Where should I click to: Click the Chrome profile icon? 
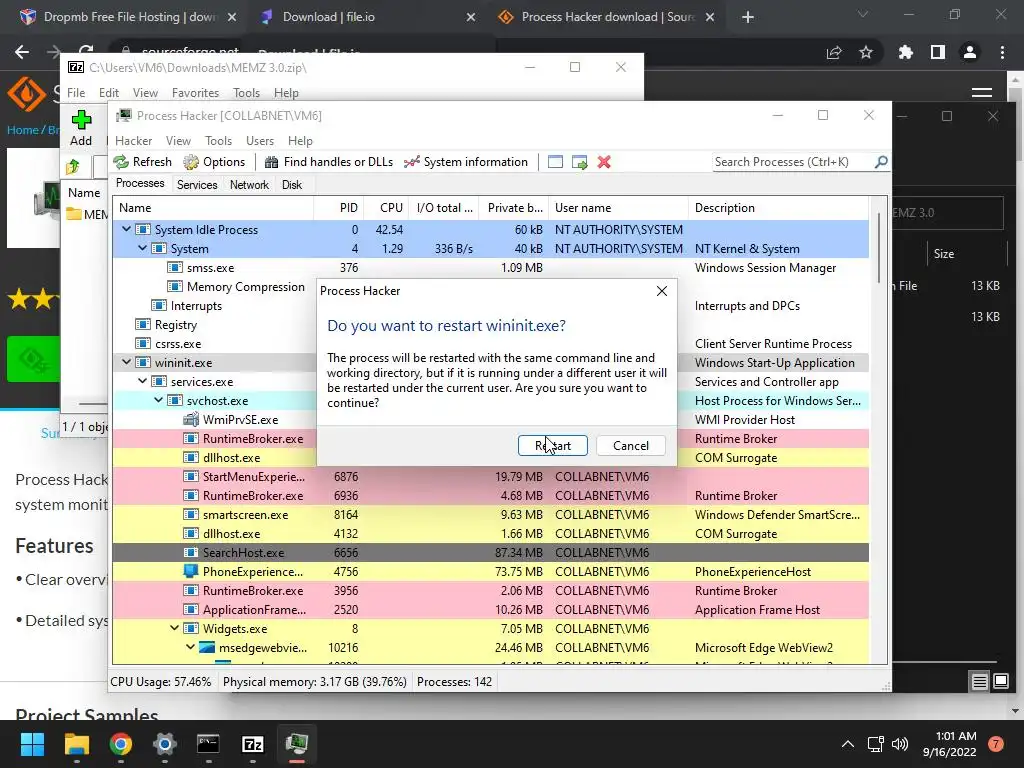970,52
